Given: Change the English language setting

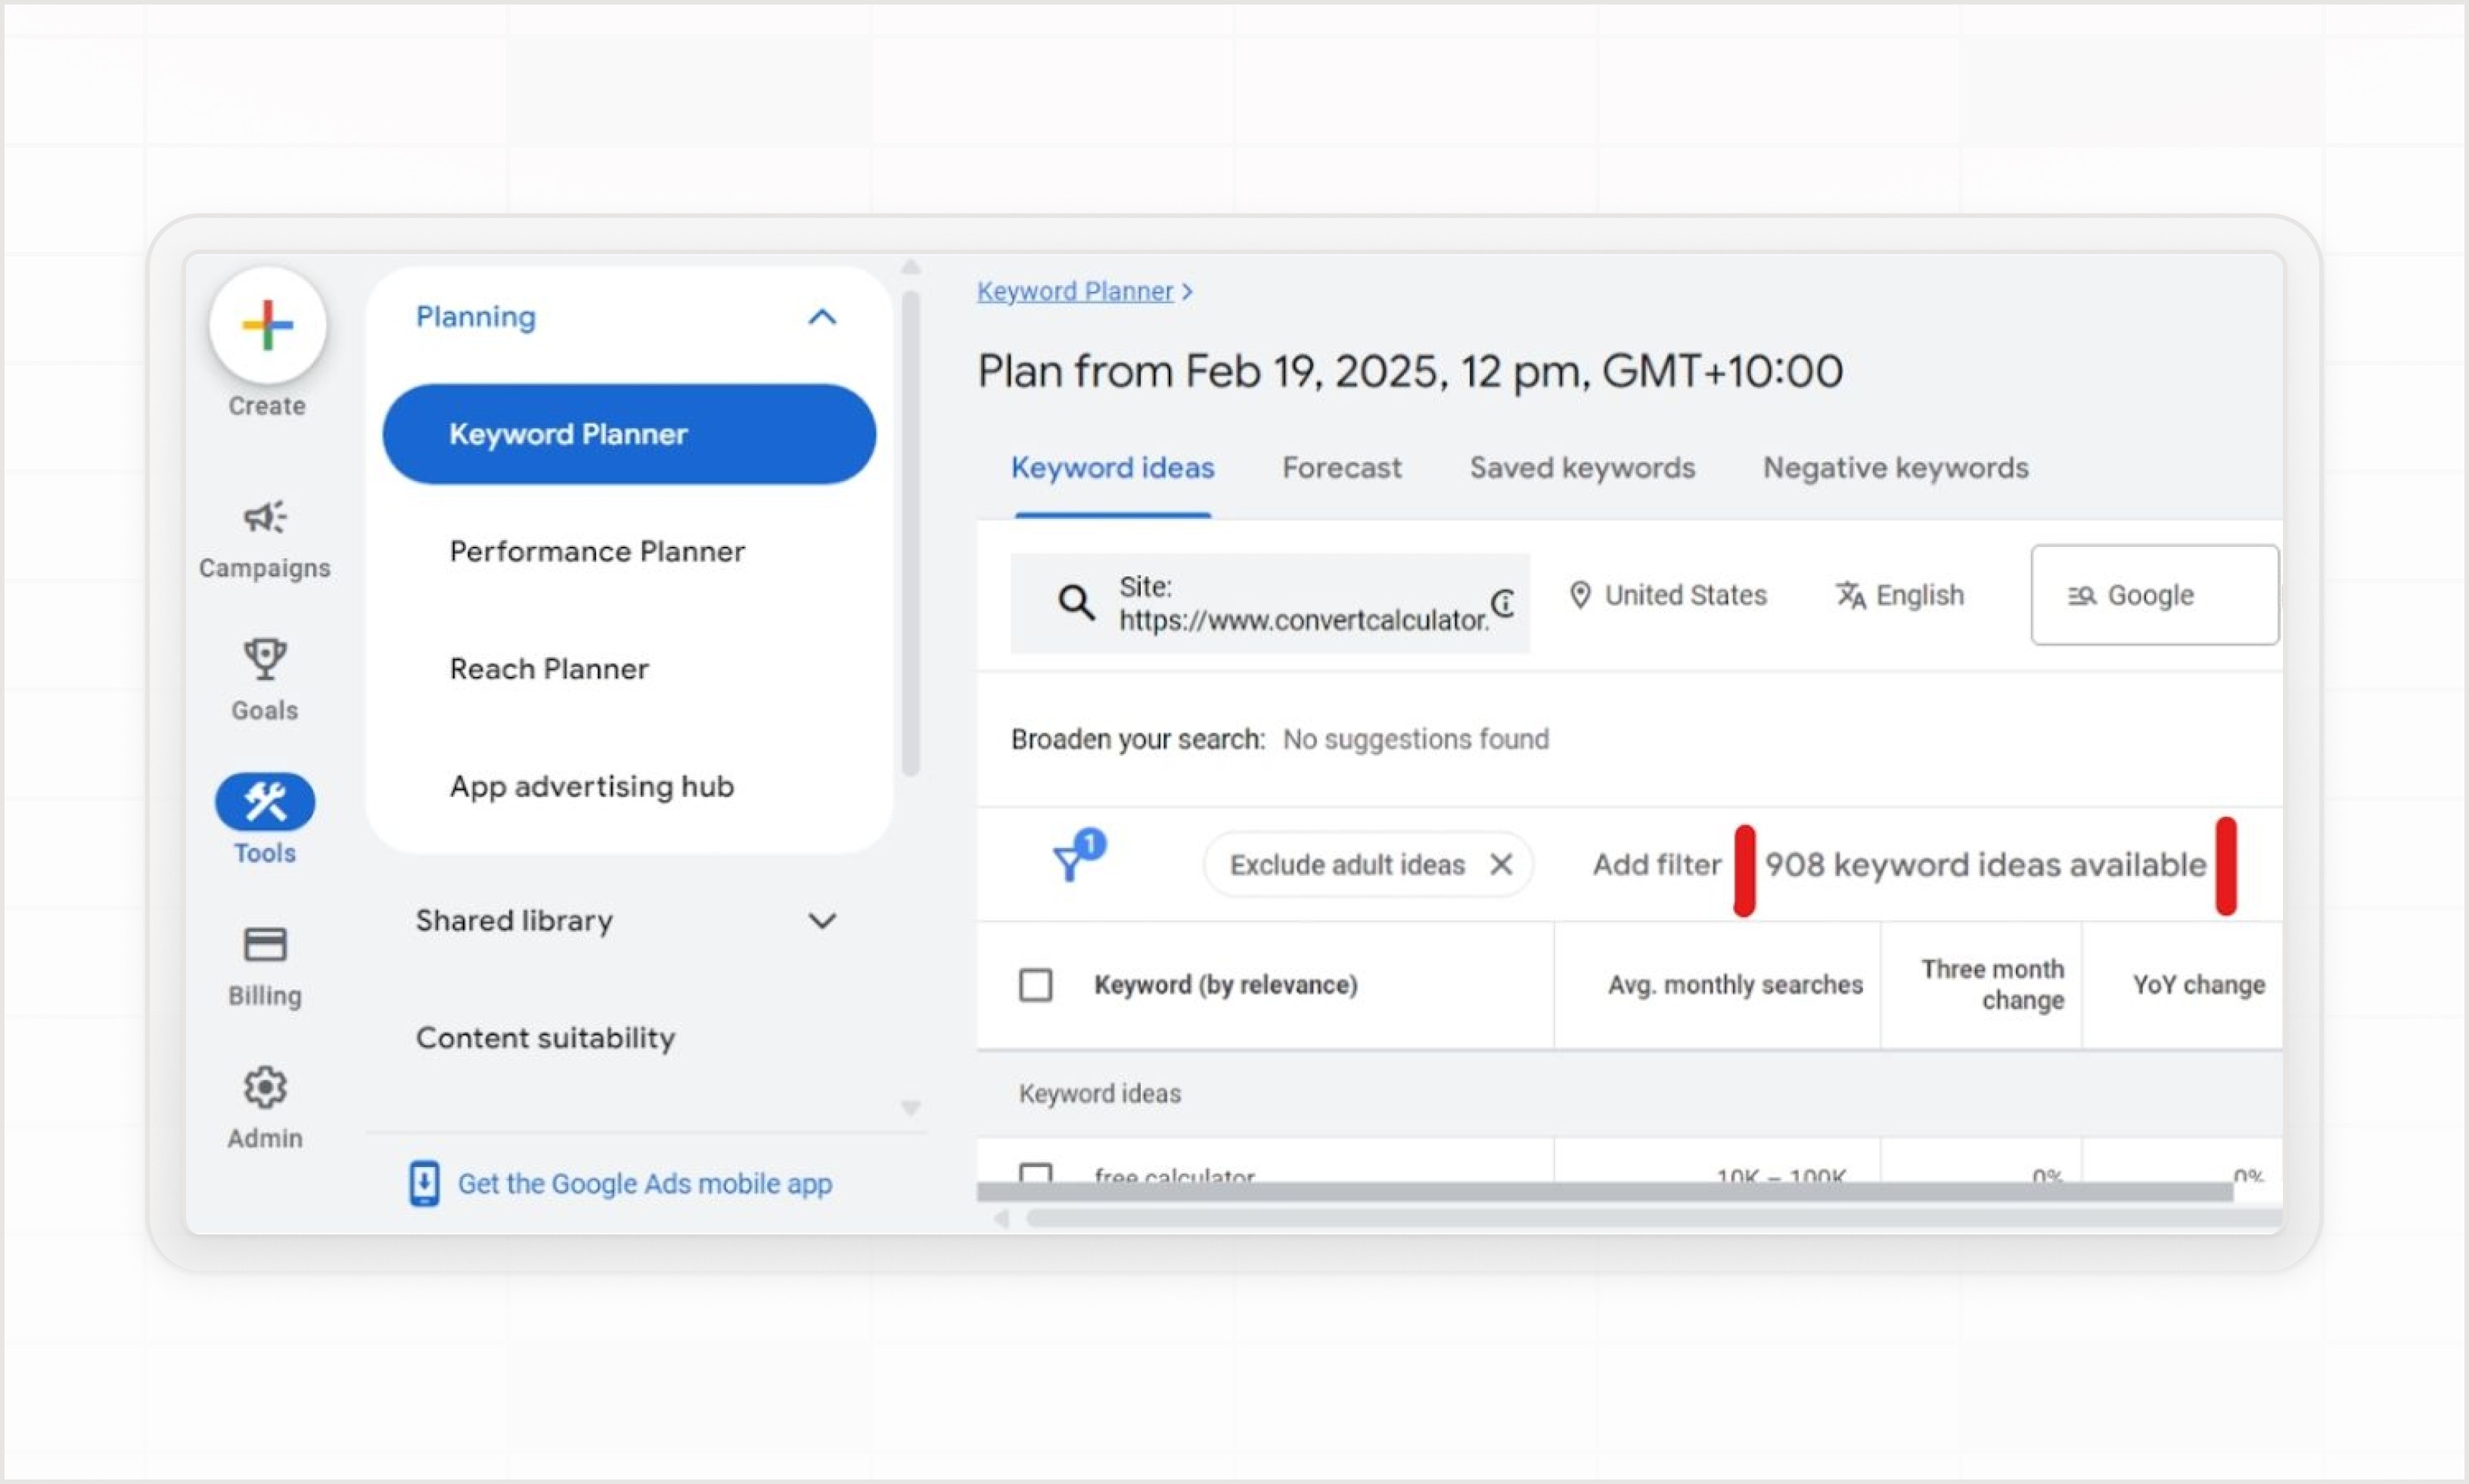Looking at the screenshot, I should (1900, 595).
